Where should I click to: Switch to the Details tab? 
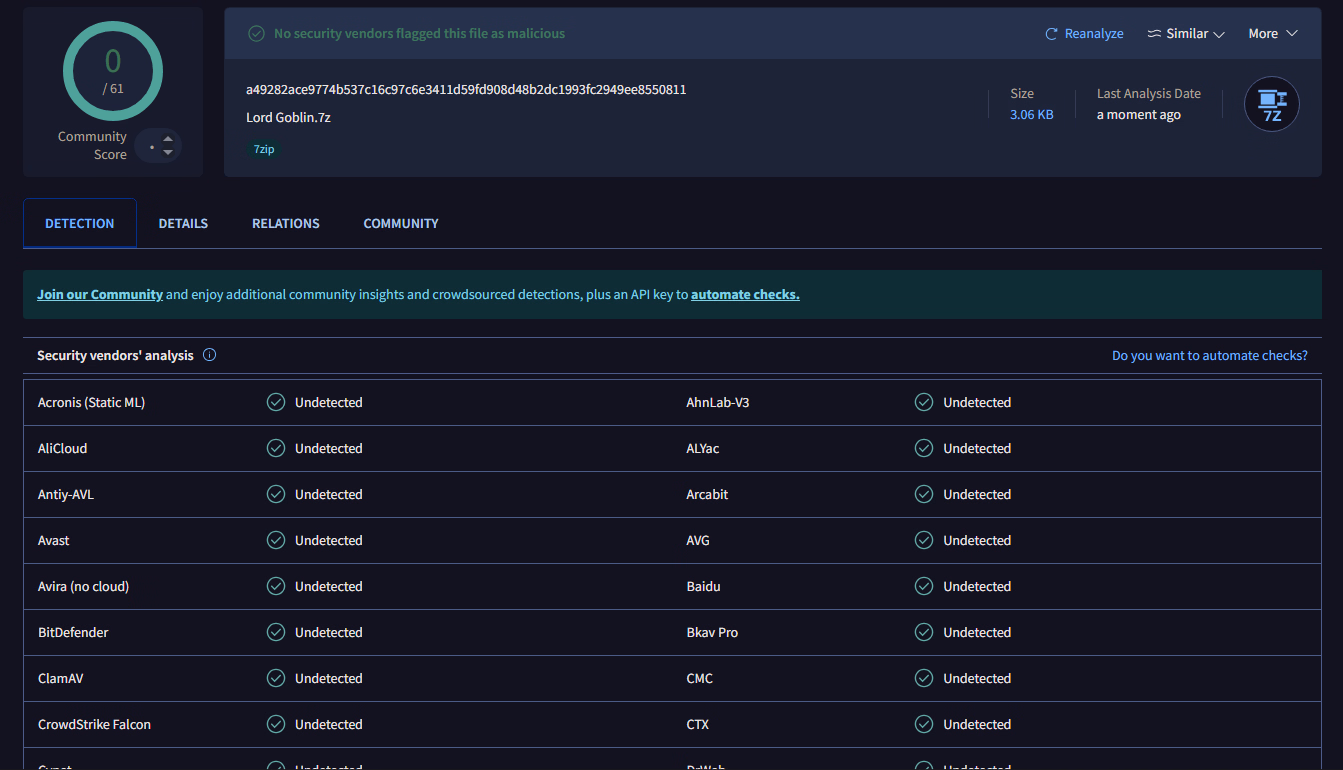pos(183,224)
